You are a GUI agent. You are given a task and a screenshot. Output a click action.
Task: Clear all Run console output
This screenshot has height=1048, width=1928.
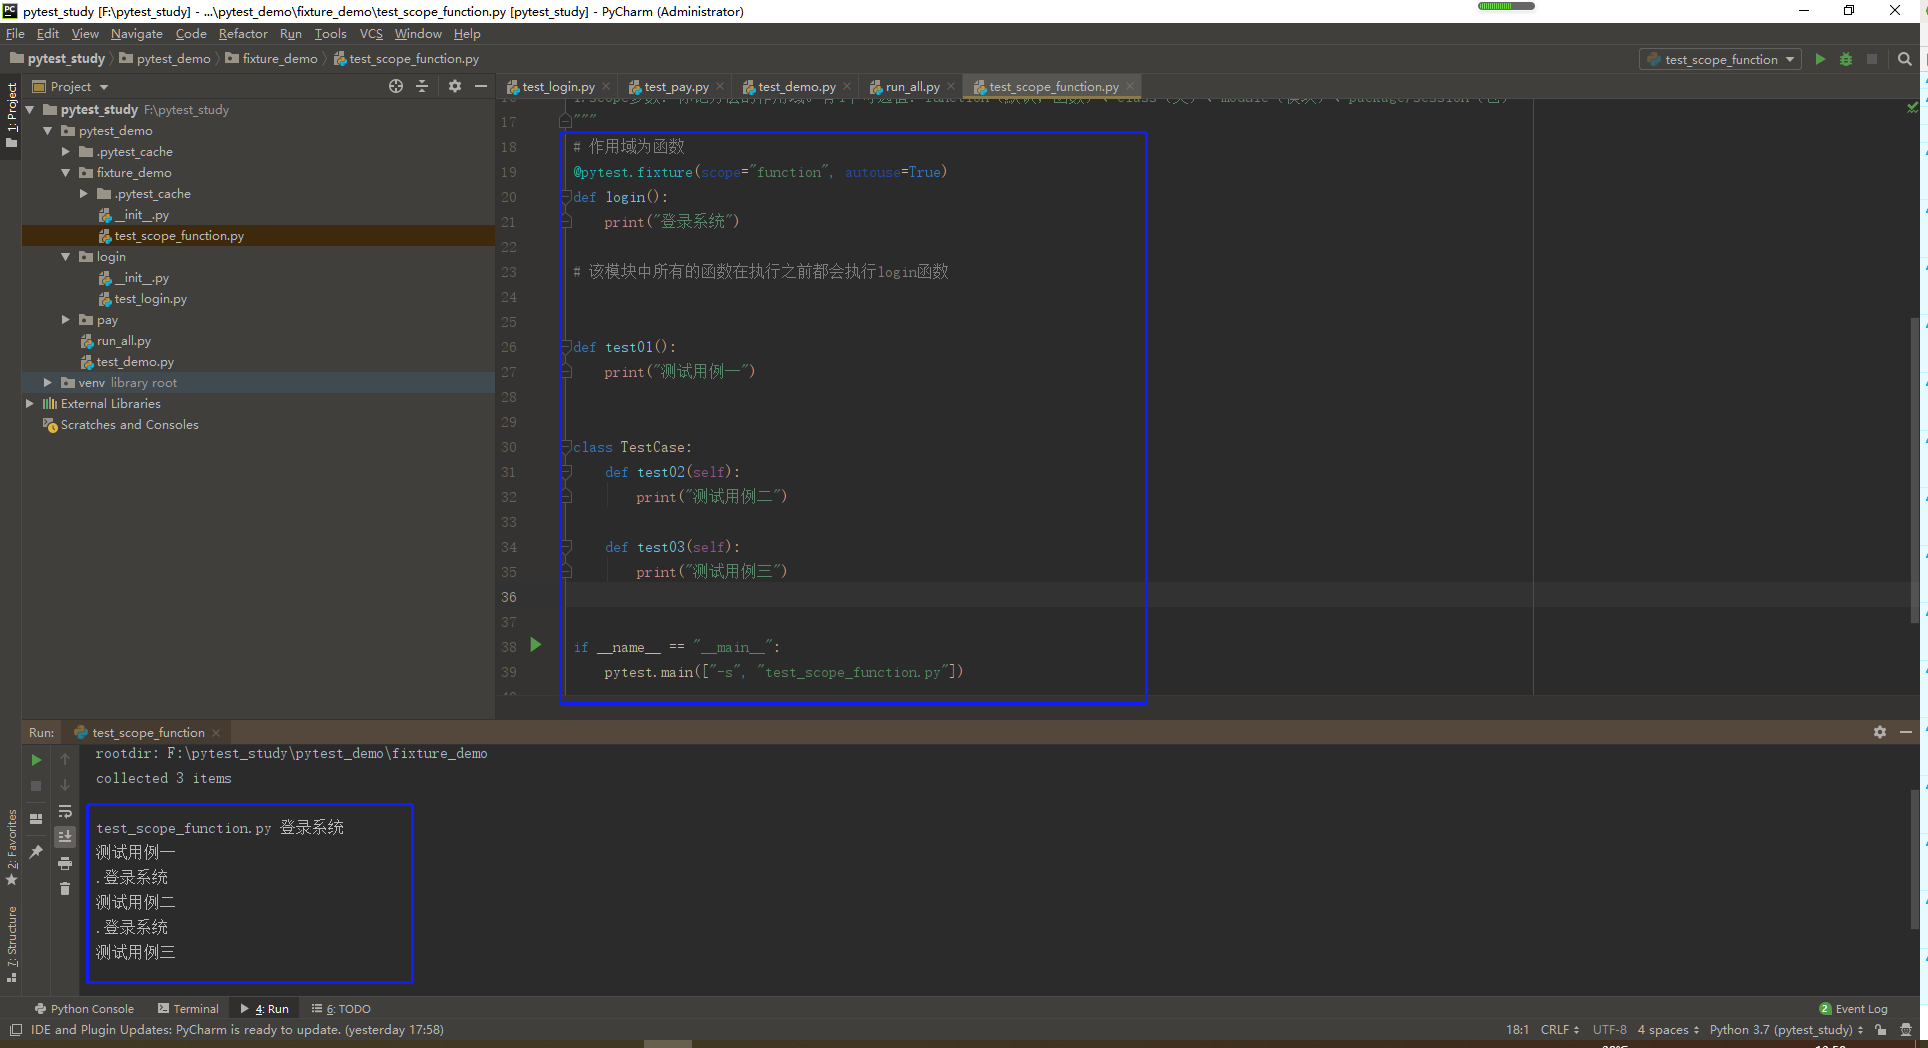[65, 889]
